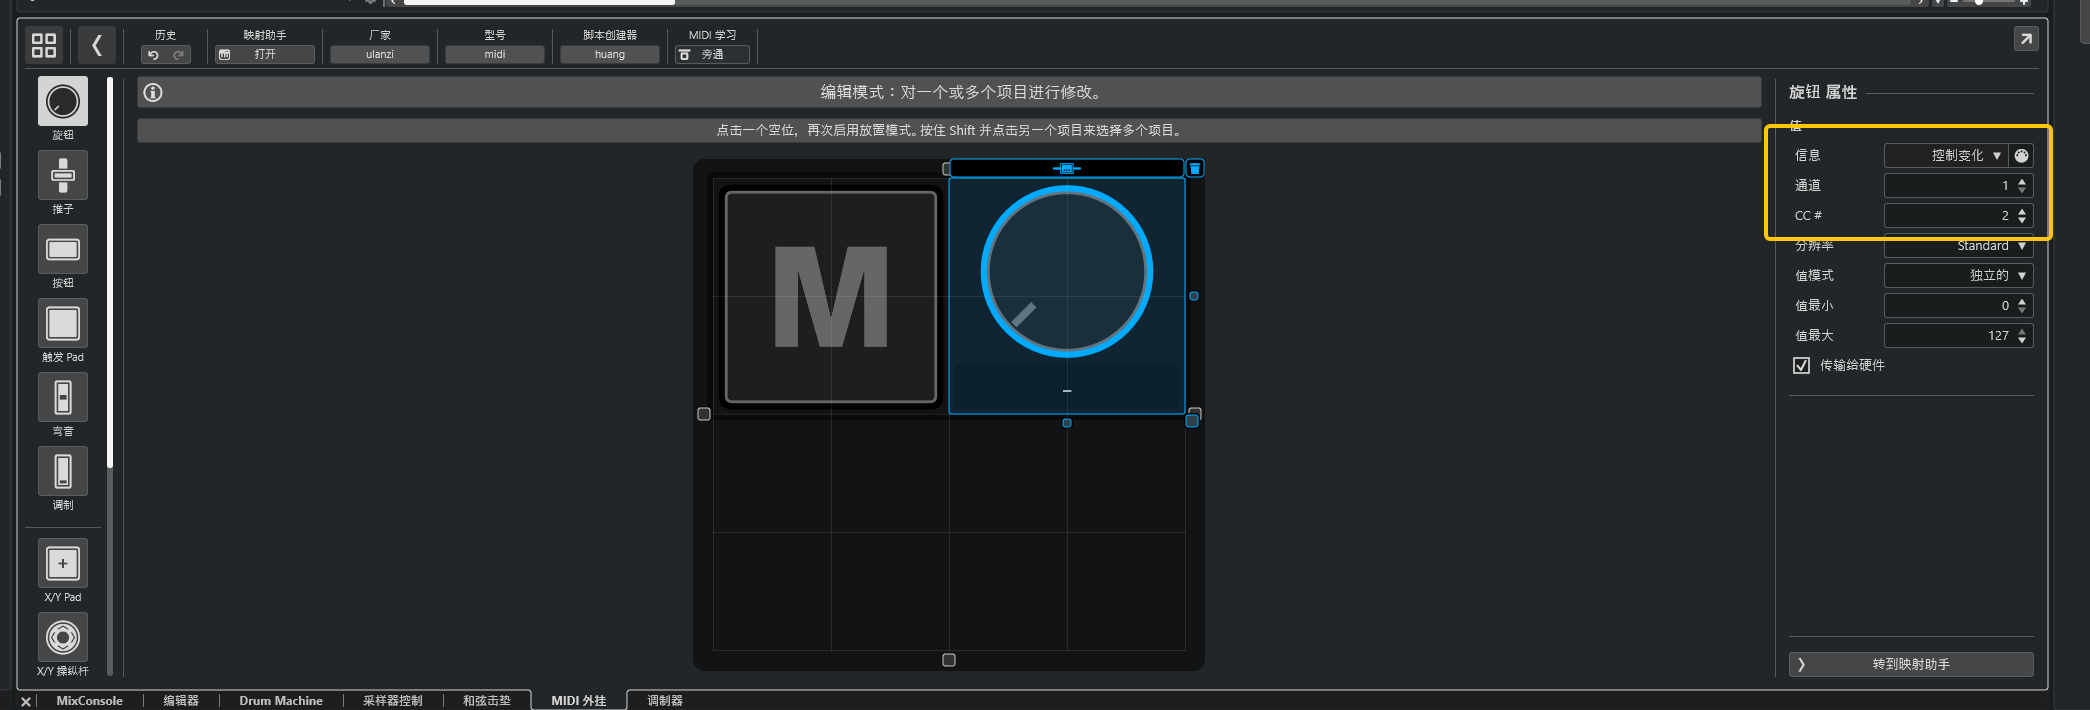
Task: Switch to the MixConsole tab
Action: [x=89, y=701]
